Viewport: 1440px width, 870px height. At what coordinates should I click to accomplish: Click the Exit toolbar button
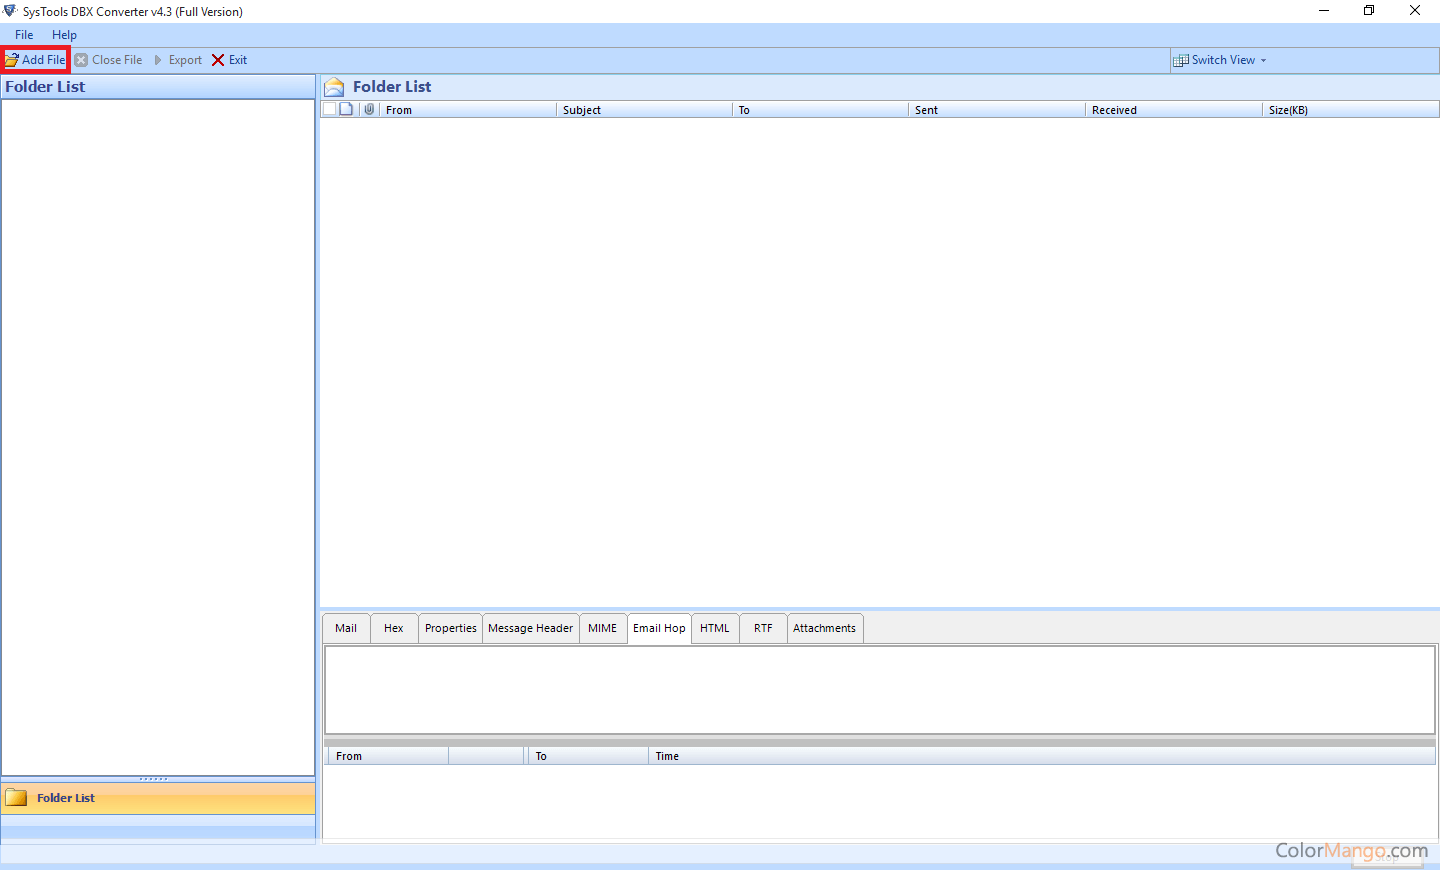[x=229, y=60]
